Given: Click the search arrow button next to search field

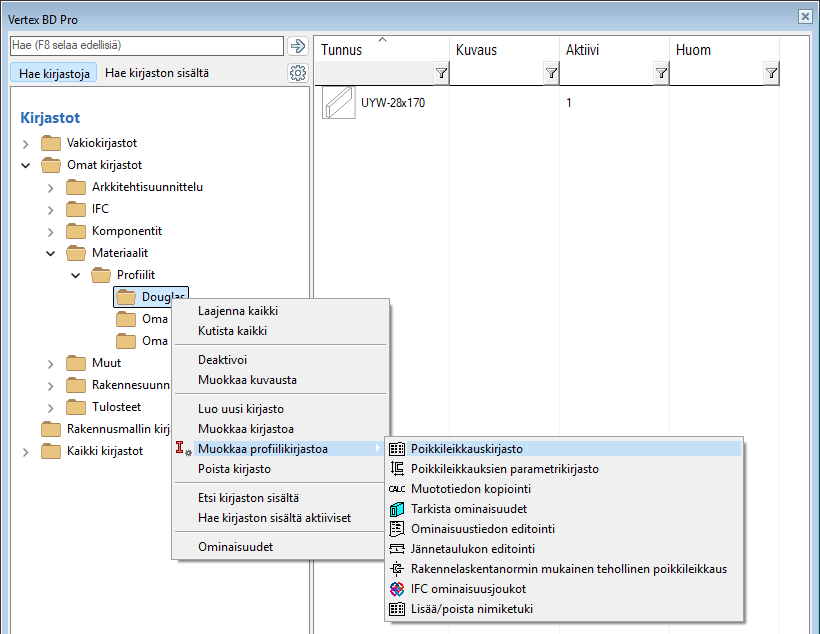Looking at the screenshot, I should point(297,46).
